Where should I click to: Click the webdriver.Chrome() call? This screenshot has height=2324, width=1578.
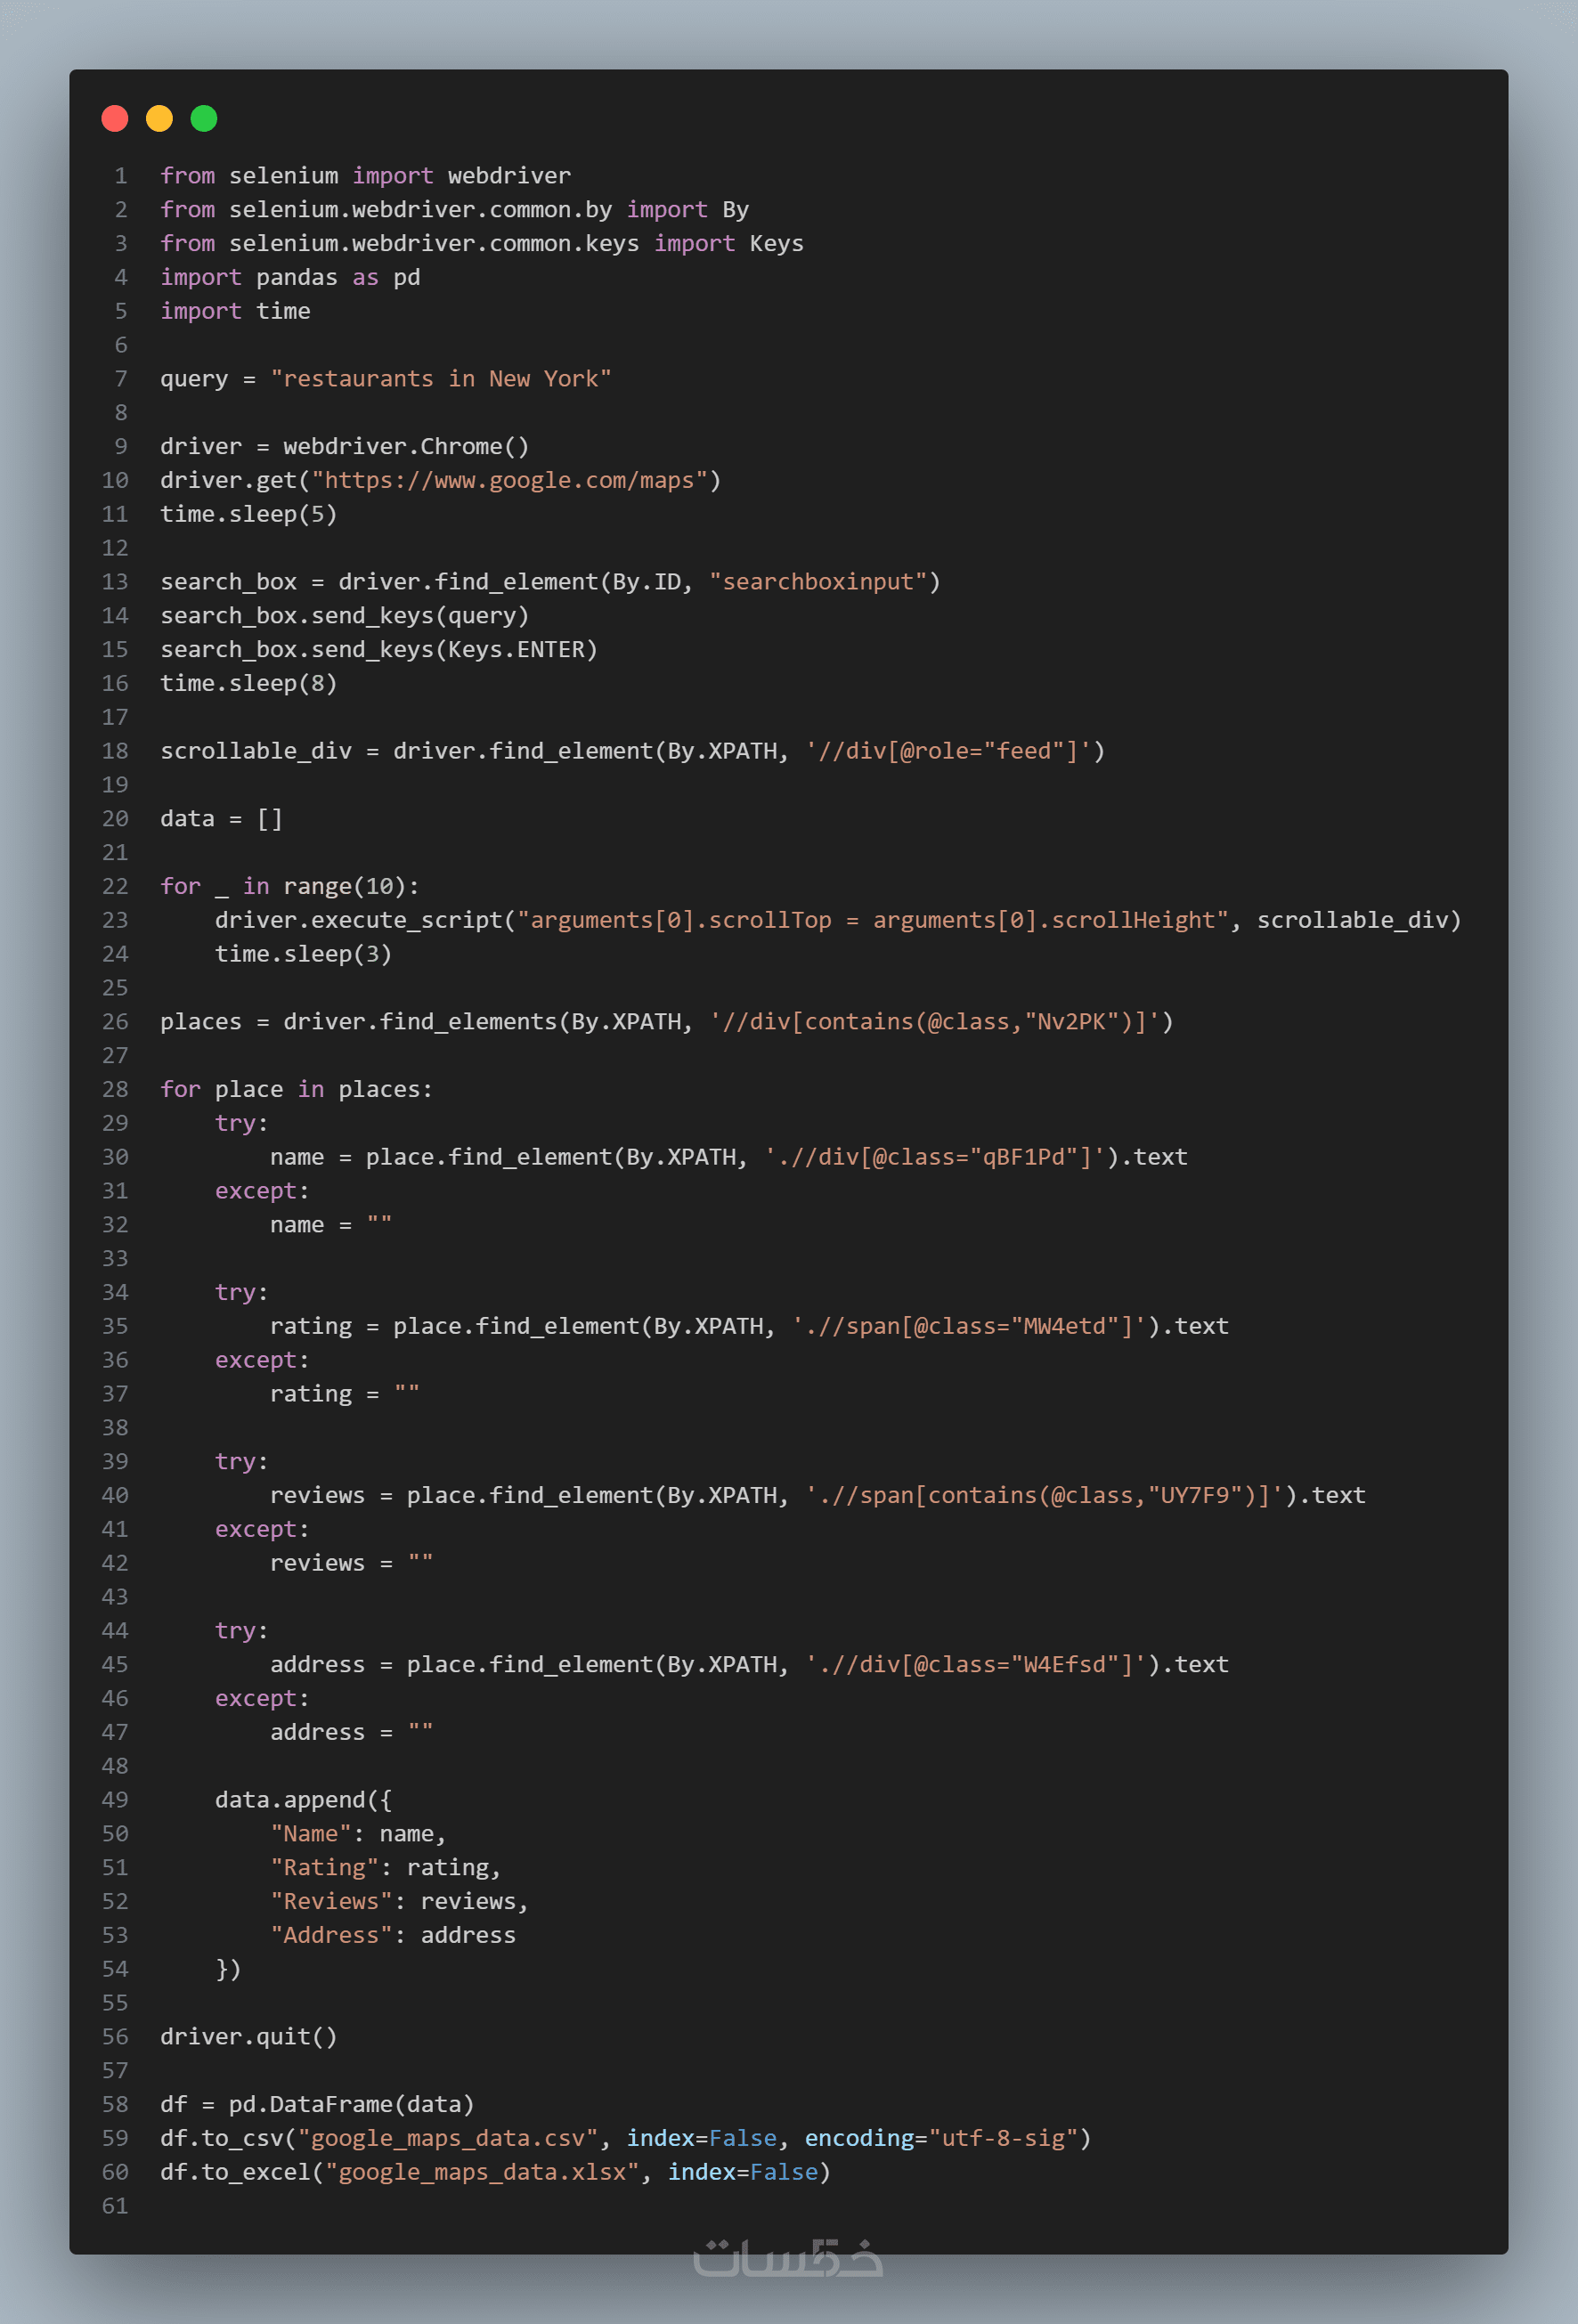pyautogui.click(x=406, y=446)
